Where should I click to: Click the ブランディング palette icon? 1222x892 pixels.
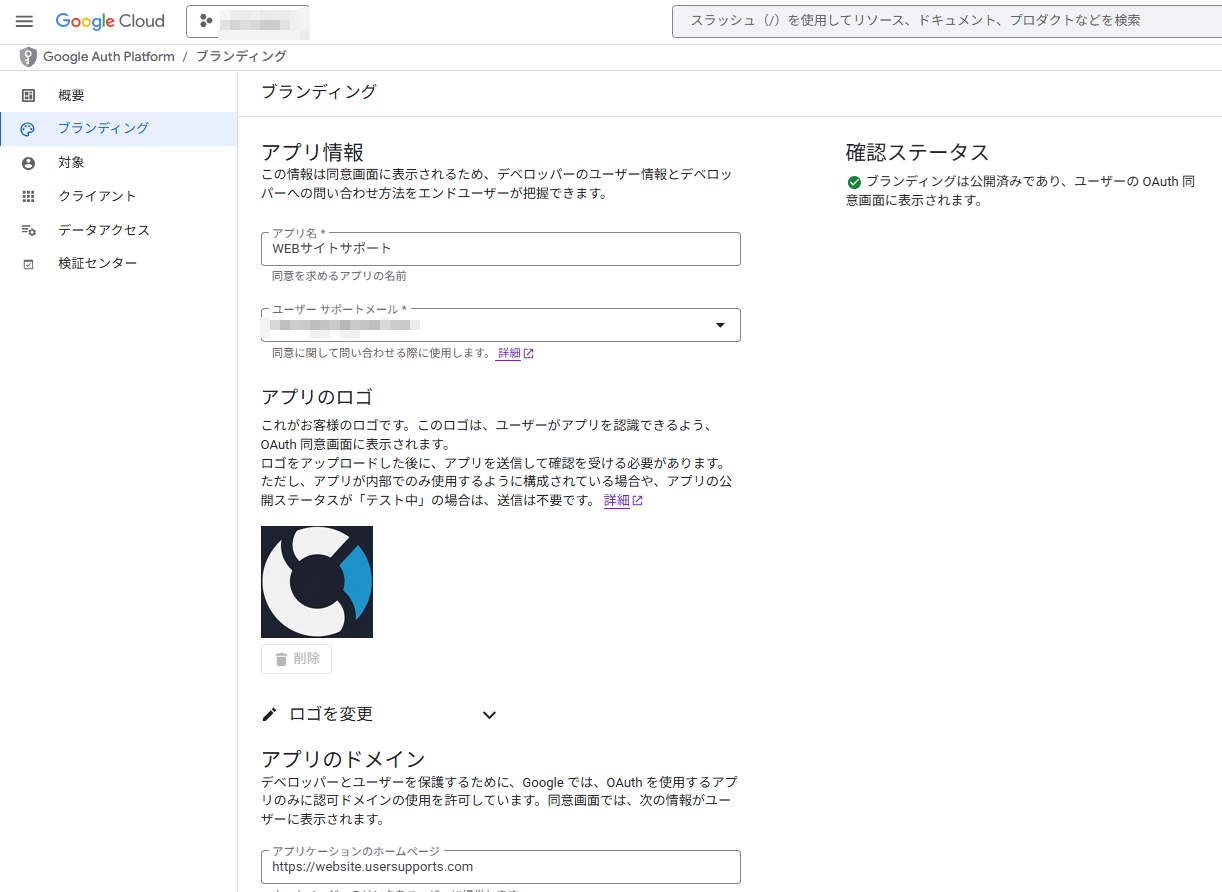28,129
